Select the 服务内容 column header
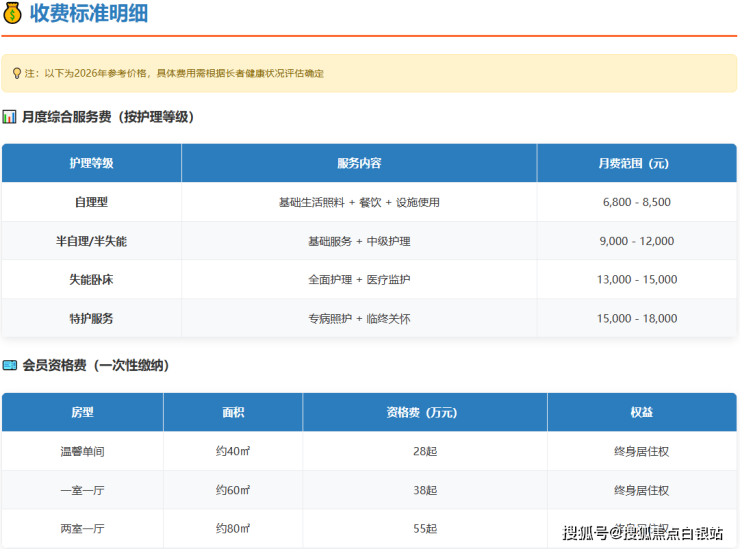This screenshot has height=549, width=740. pos(359,163)
